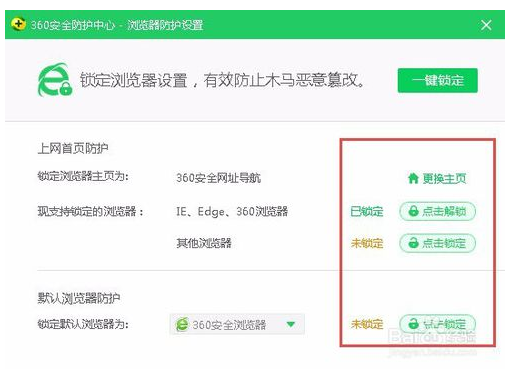
Task: Click 未锁定 status in 默认浏览器防护 section
Action: tap(367, 324)
